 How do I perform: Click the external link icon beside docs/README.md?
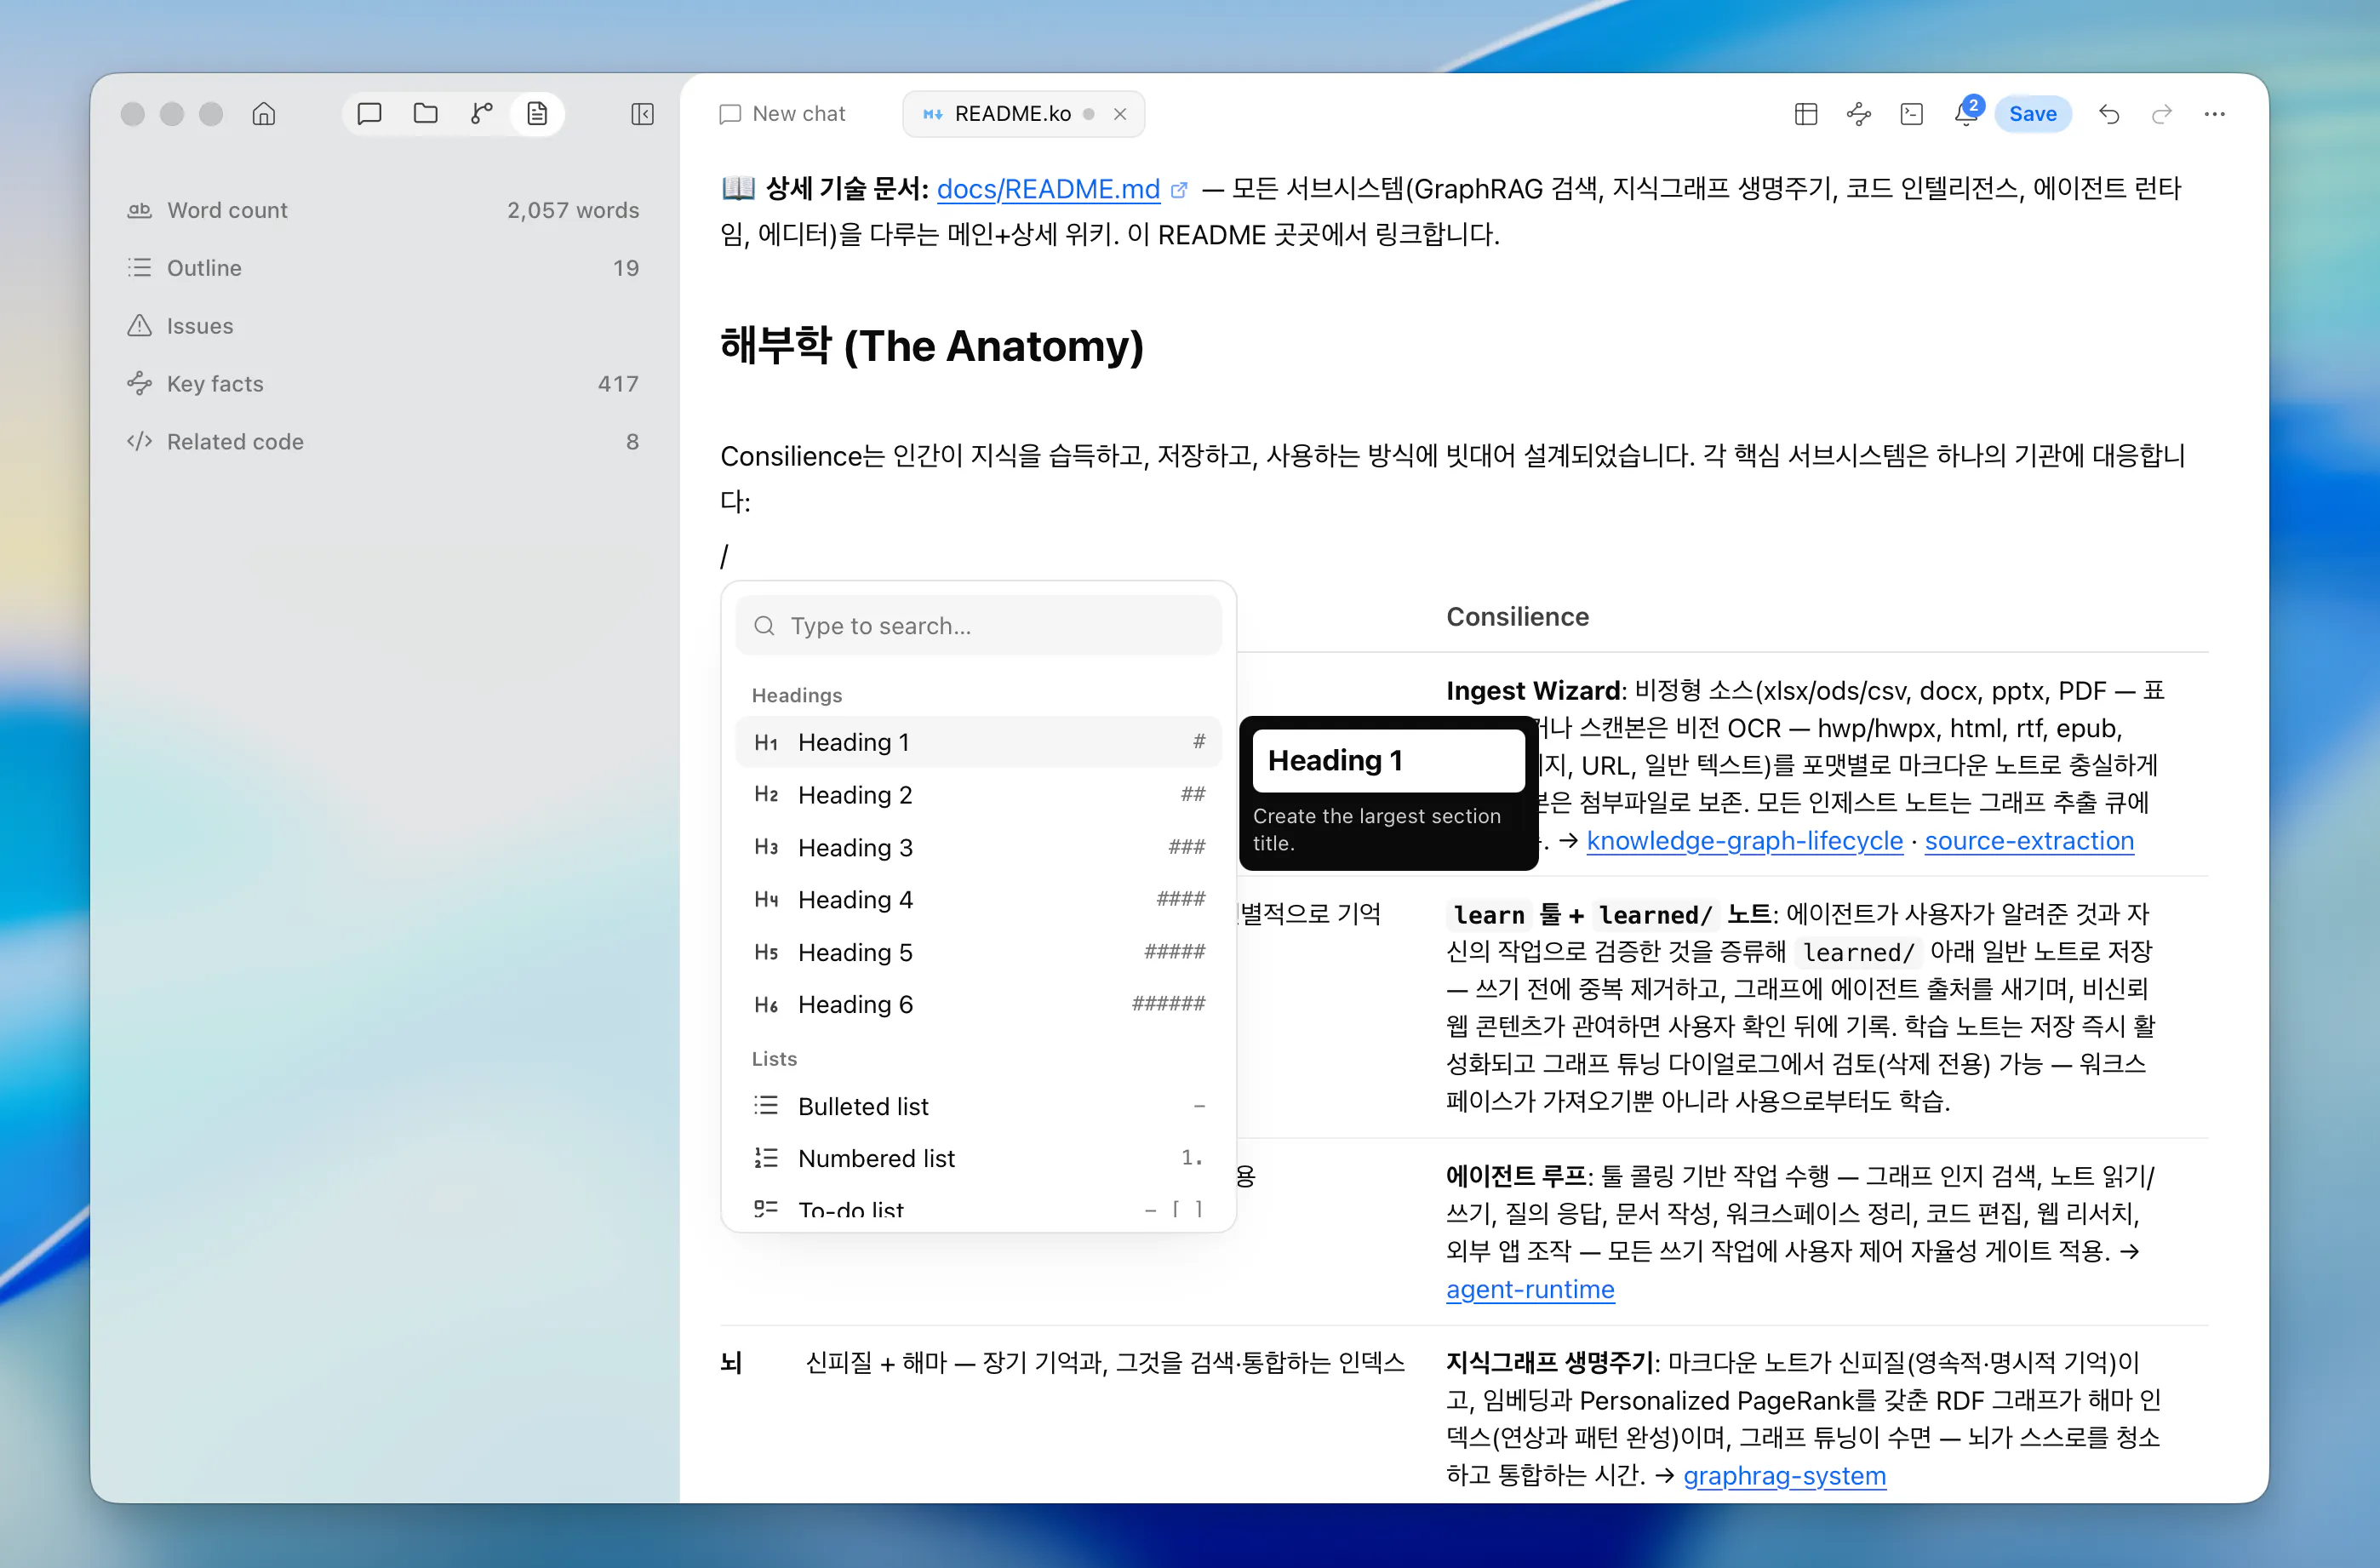[x=1179, y=190]
